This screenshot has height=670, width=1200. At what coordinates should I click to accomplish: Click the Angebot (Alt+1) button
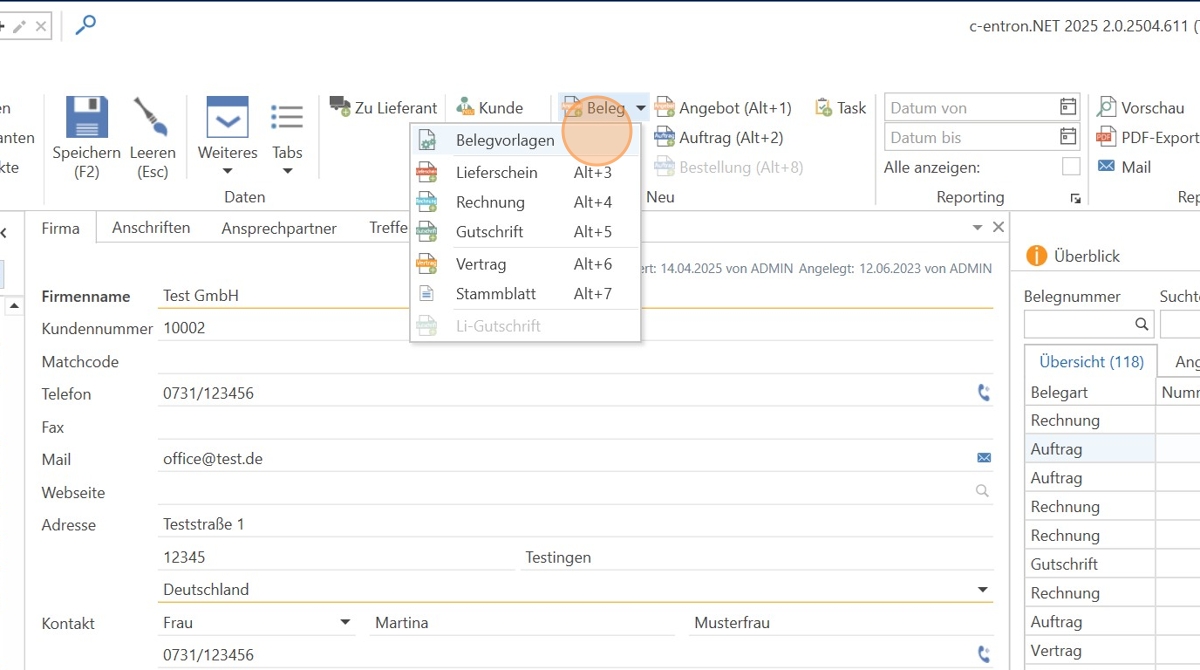[x=723, y=108]
